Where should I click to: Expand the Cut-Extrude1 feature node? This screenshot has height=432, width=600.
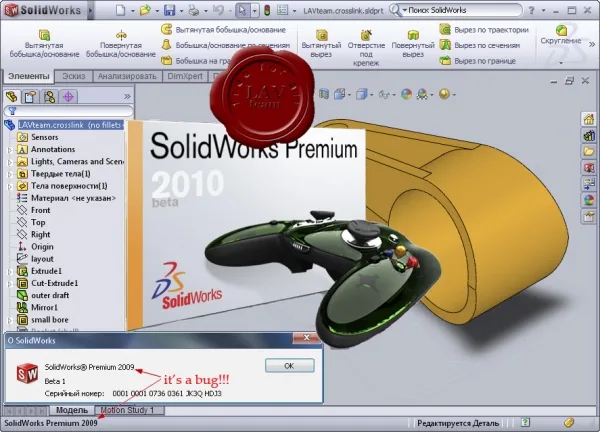10,284
